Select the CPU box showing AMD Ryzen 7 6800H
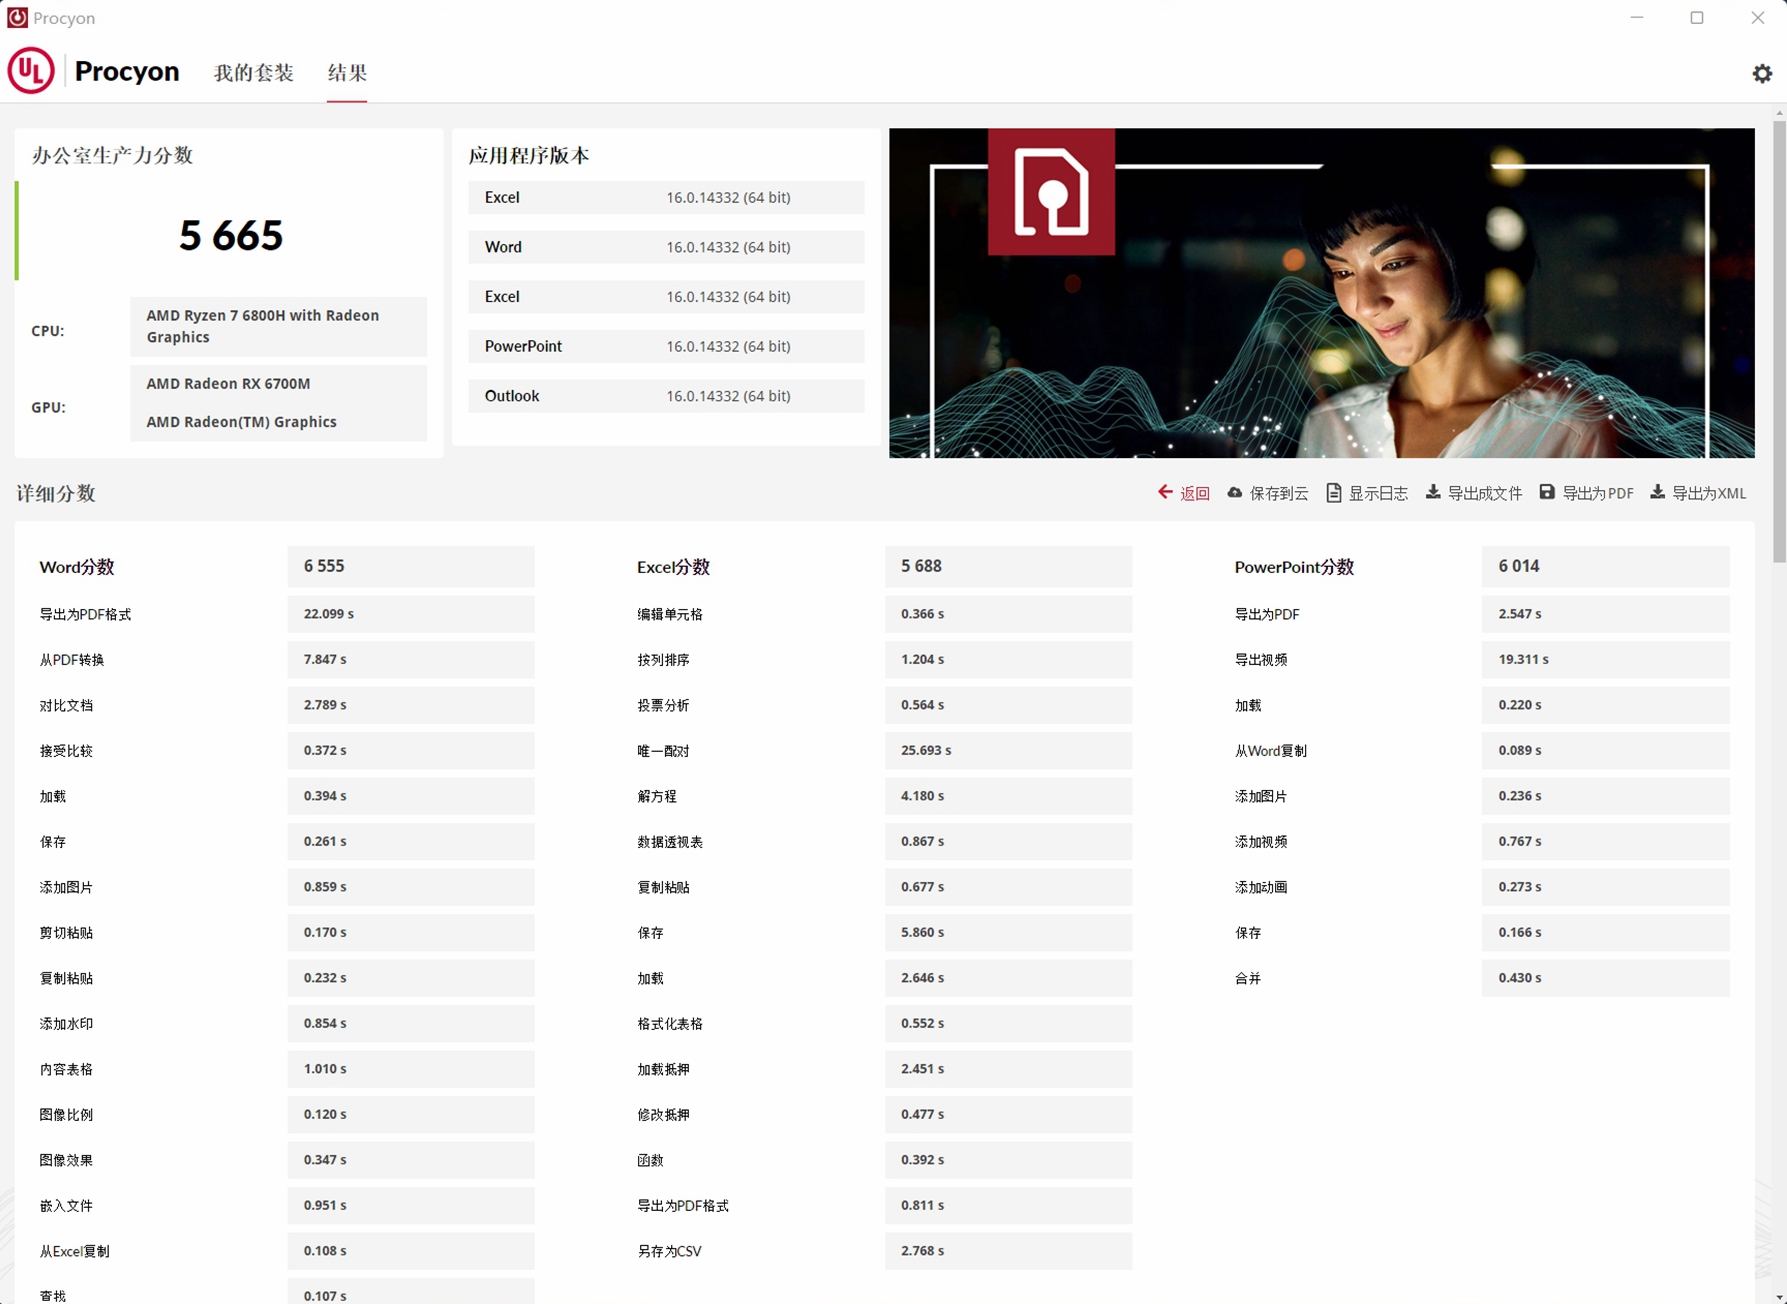This screenshot has width=1787, height=1304. [x=278, y=326]
